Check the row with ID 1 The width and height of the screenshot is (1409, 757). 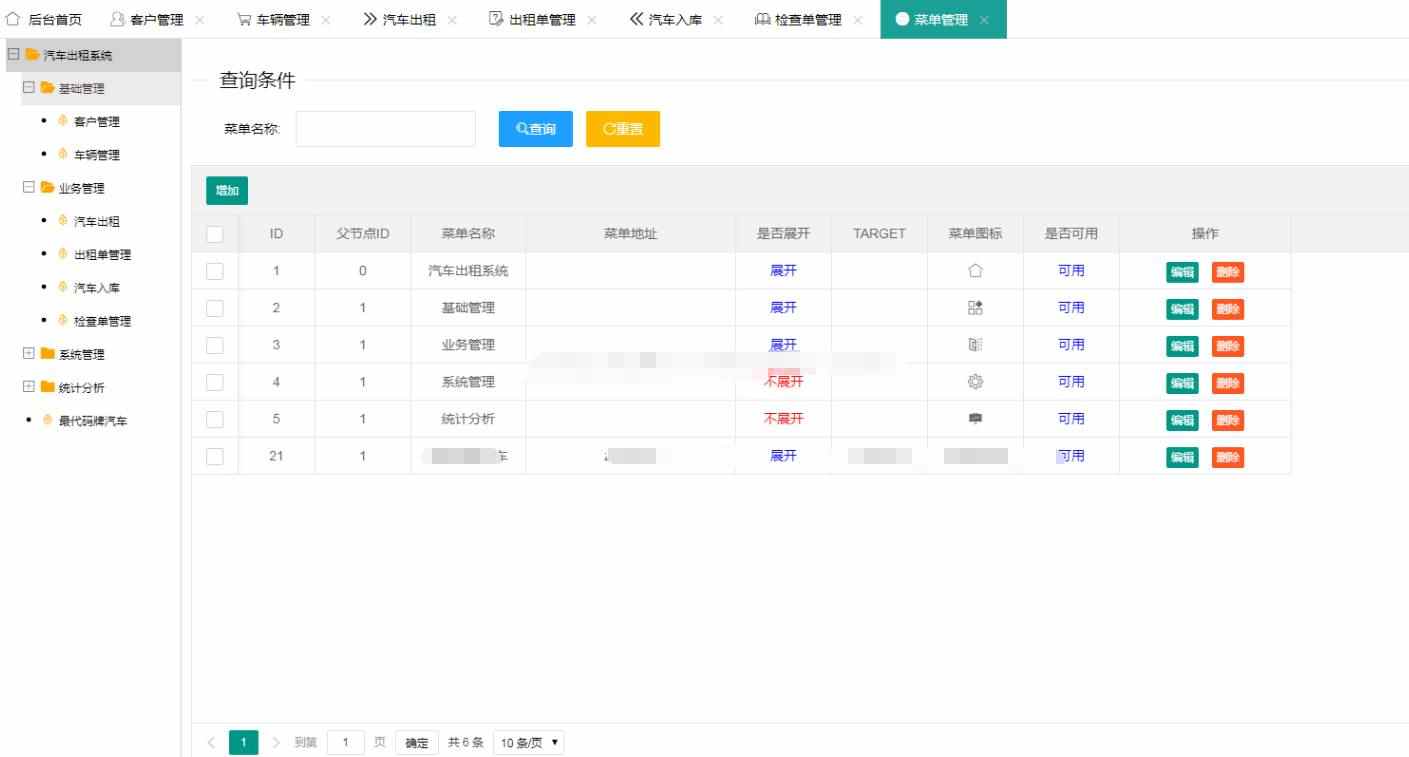click(215, 271)
